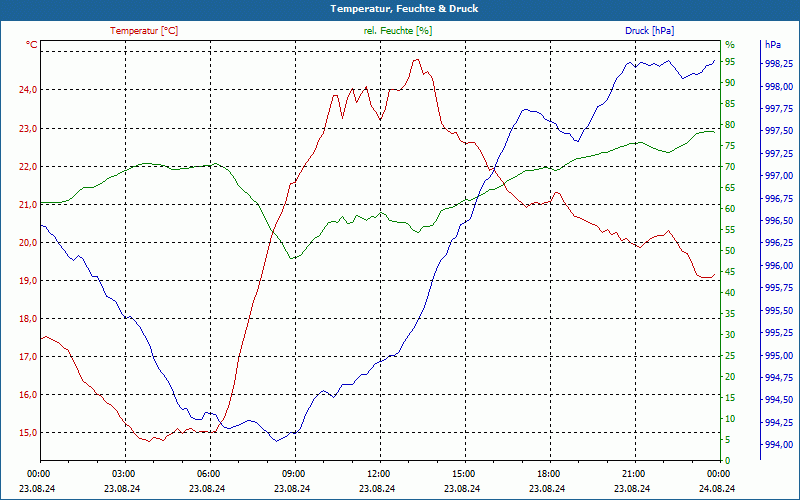800x500 pixels.
Task: Click the '17,0' temperature axis value
Action: [x=29, y=357]
